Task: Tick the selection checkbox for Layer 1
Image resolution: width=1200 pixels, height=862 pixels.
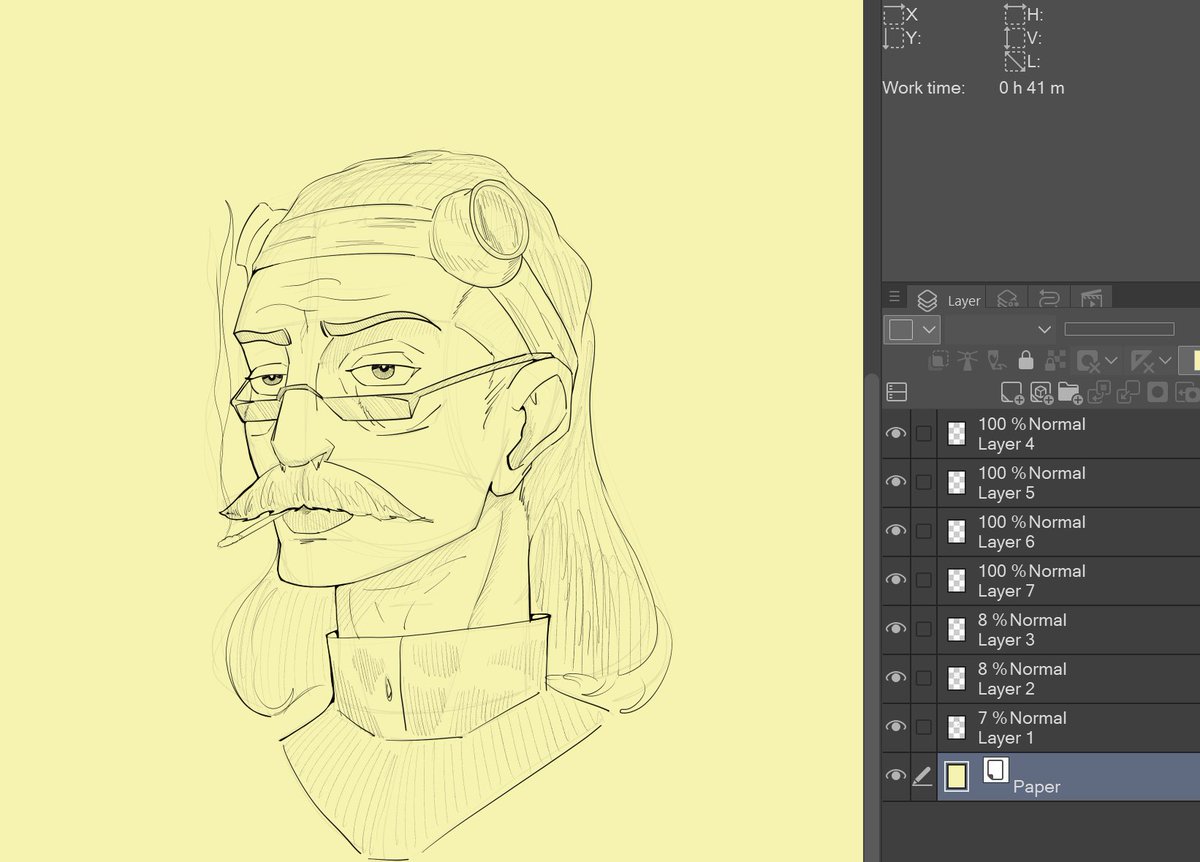Action: [923, 727]
